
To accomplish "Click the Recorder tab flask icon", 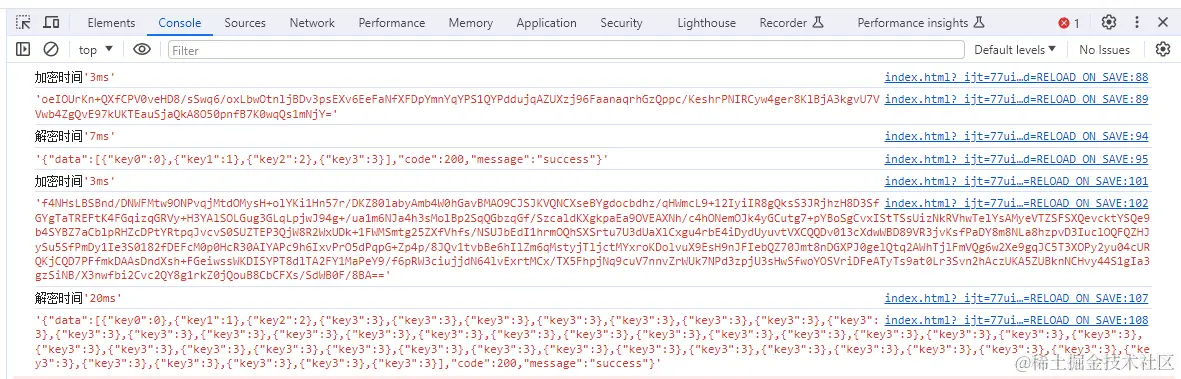I will (x=816, y=23).
